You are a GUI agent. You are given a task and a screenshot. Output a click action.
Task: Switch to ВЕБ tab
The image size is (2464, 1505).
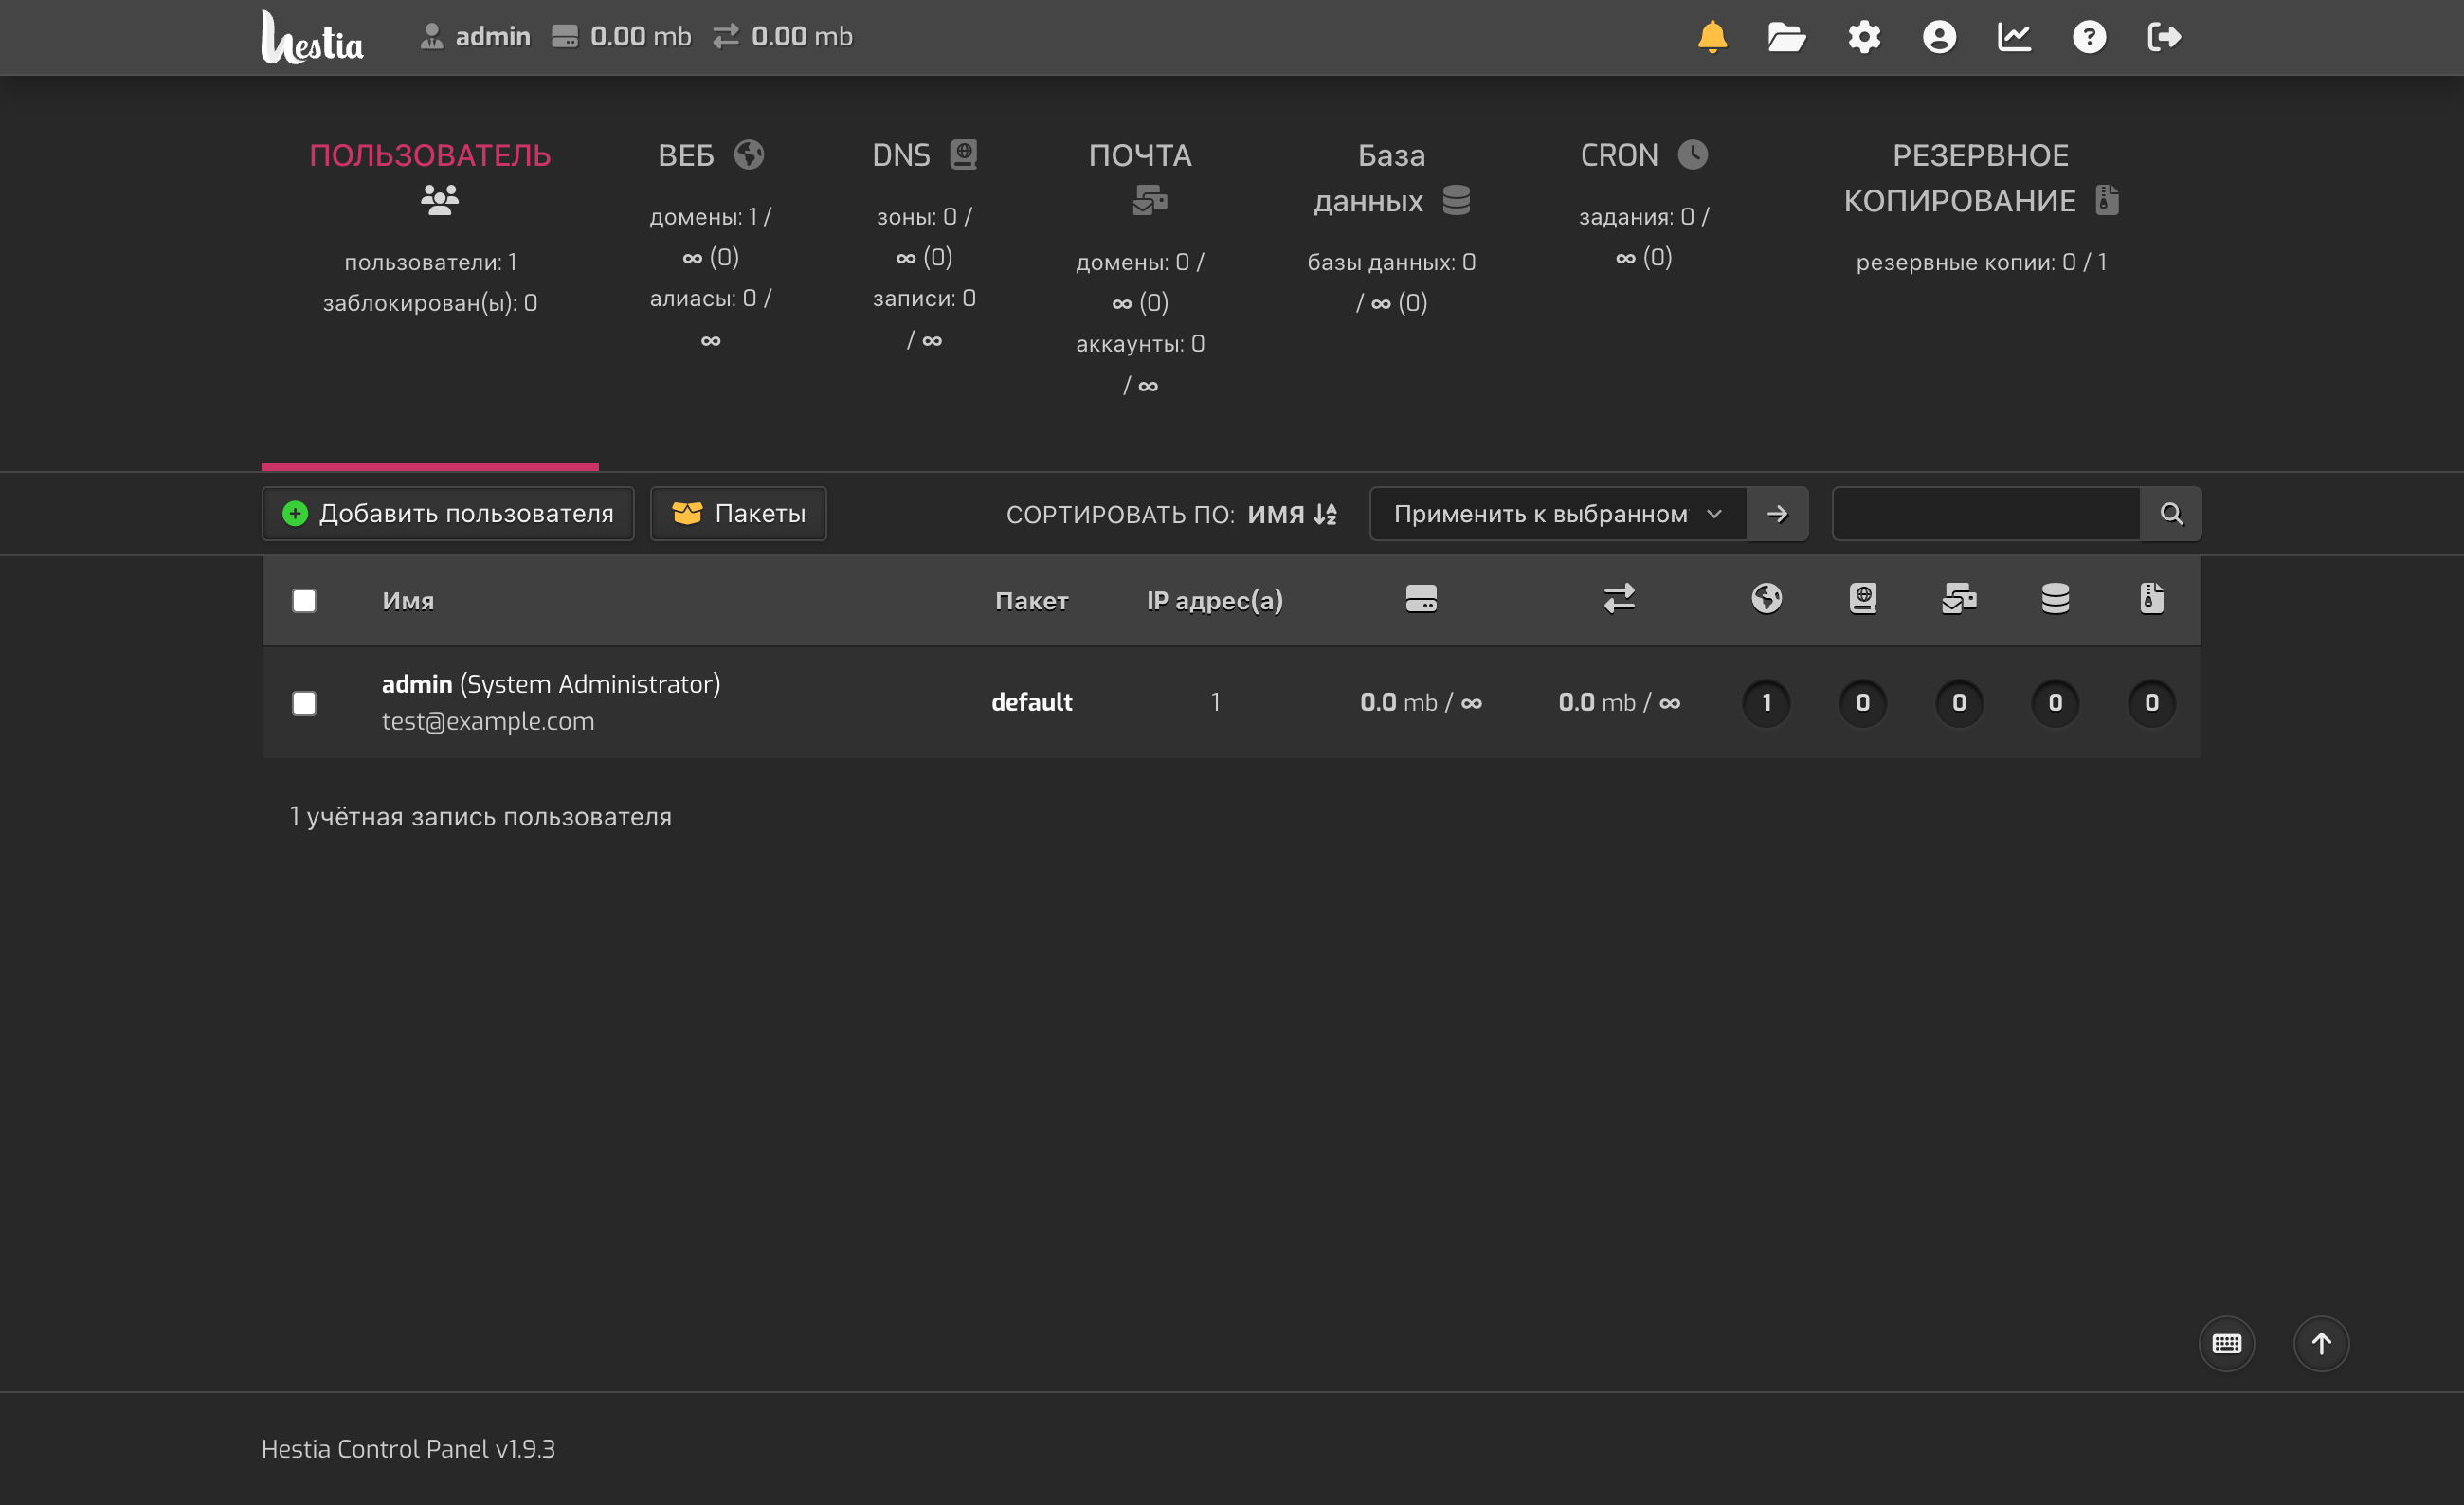tap(710, 246)
